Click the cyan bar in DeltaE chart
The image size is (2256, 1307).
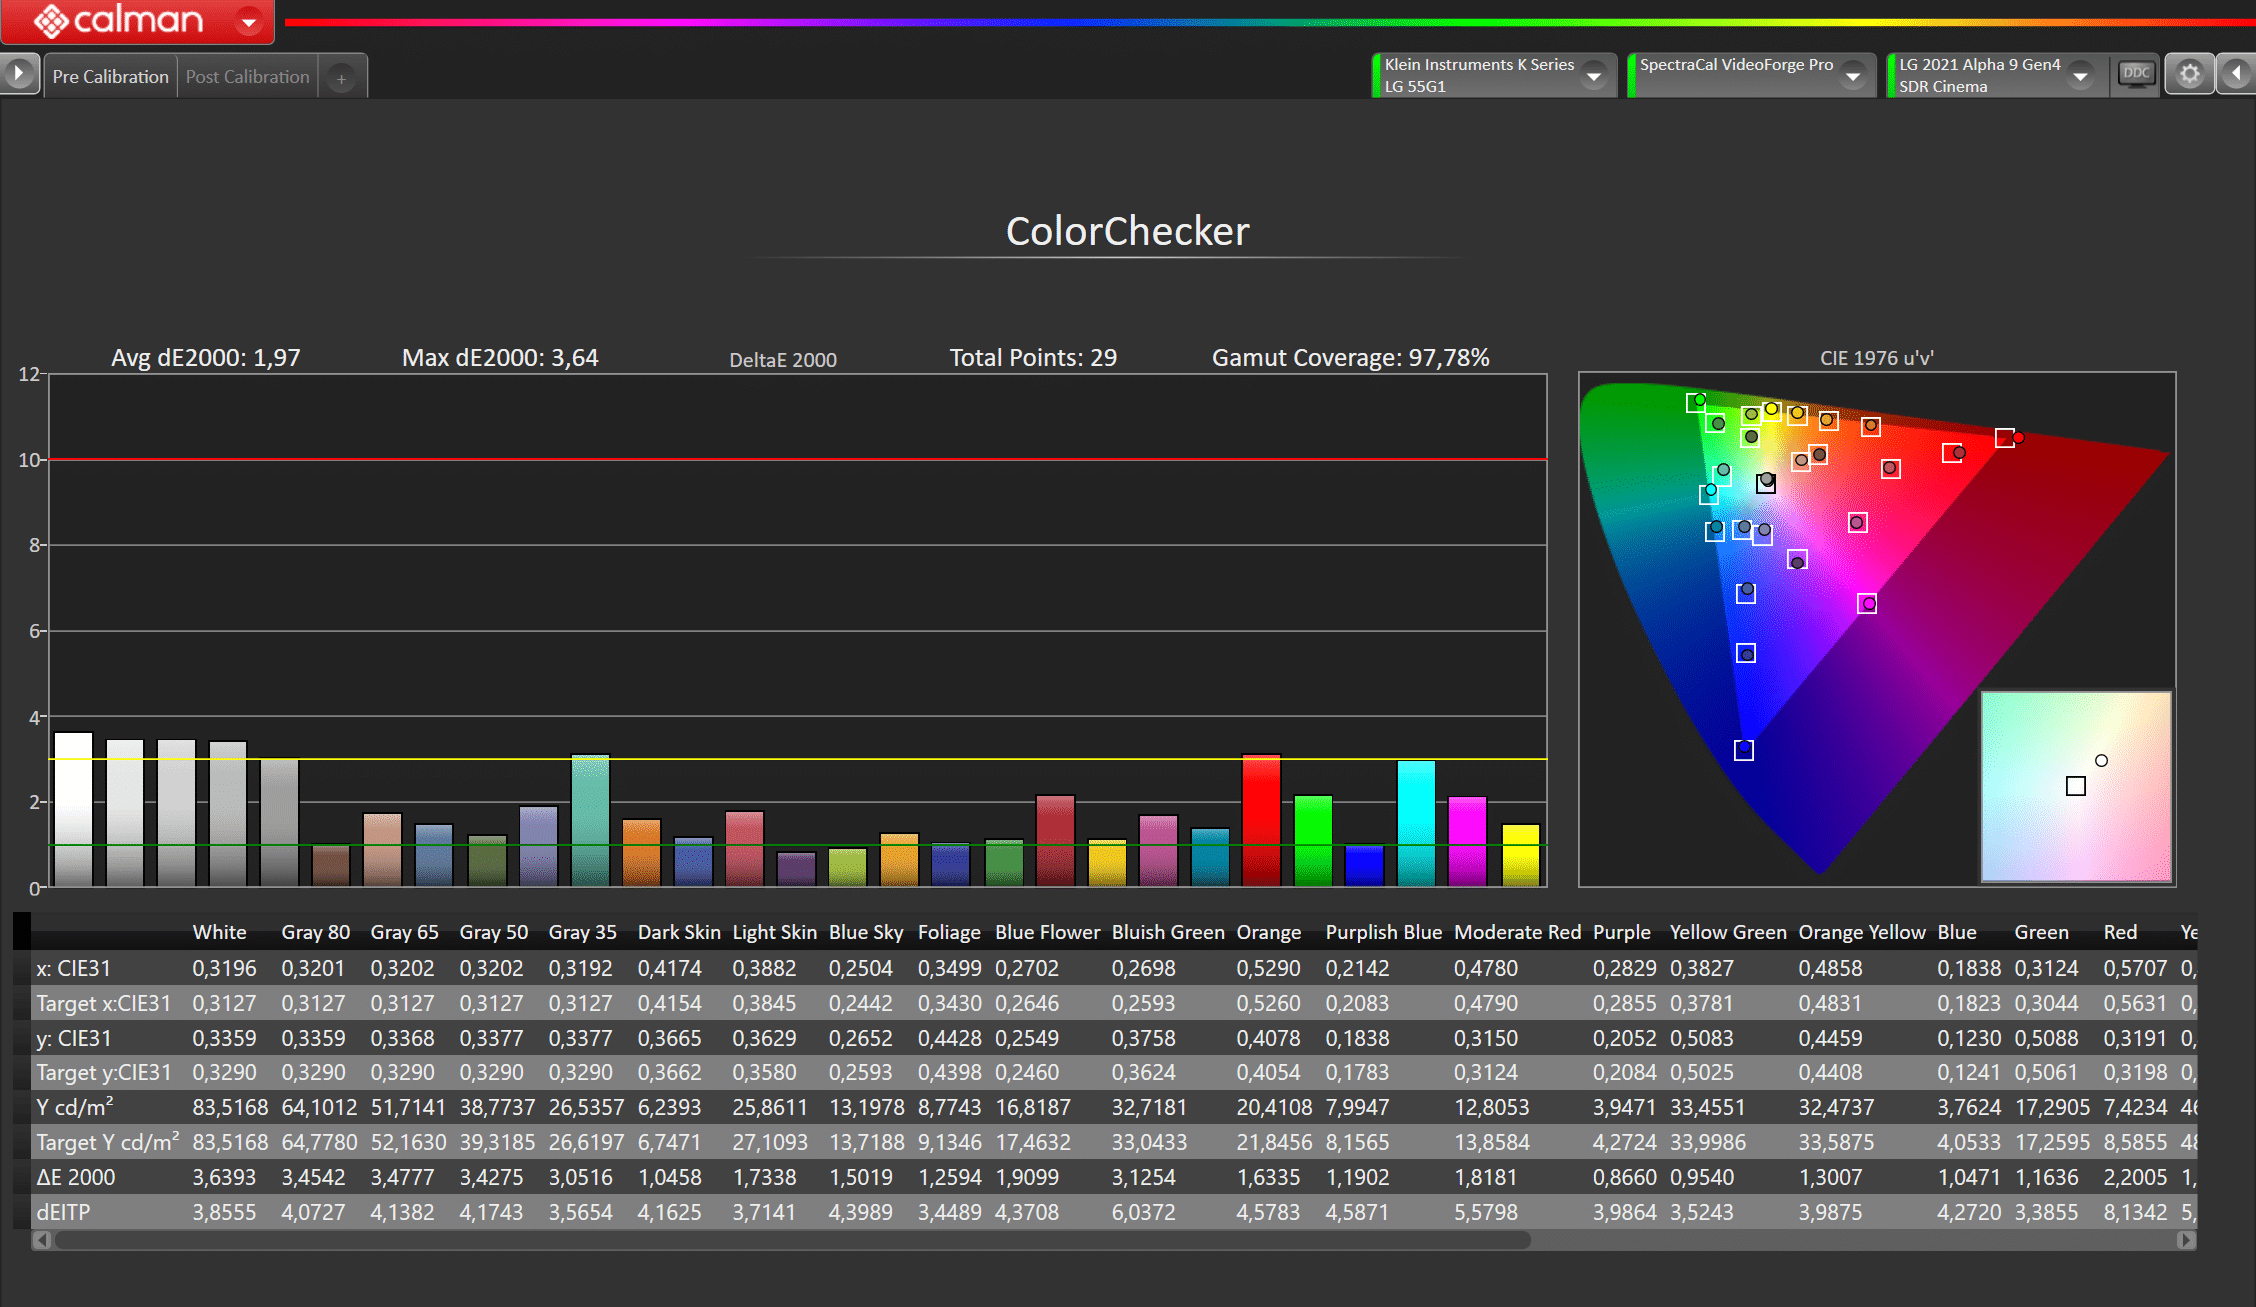click(x=1415, y=823)
